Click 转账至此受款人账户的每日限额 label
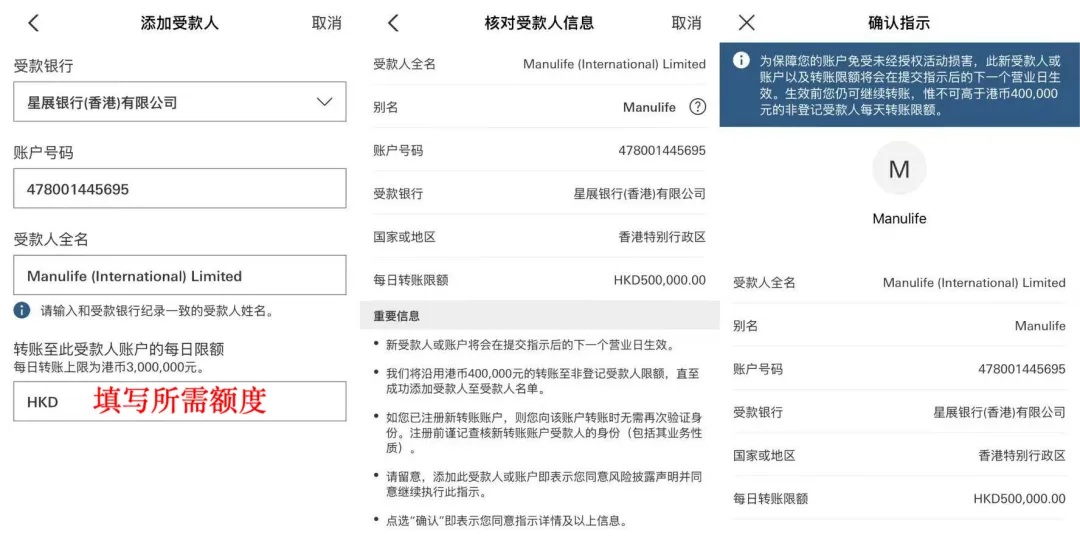The width and height of the screenshot is (1080, 549). [x=118, y=349]
